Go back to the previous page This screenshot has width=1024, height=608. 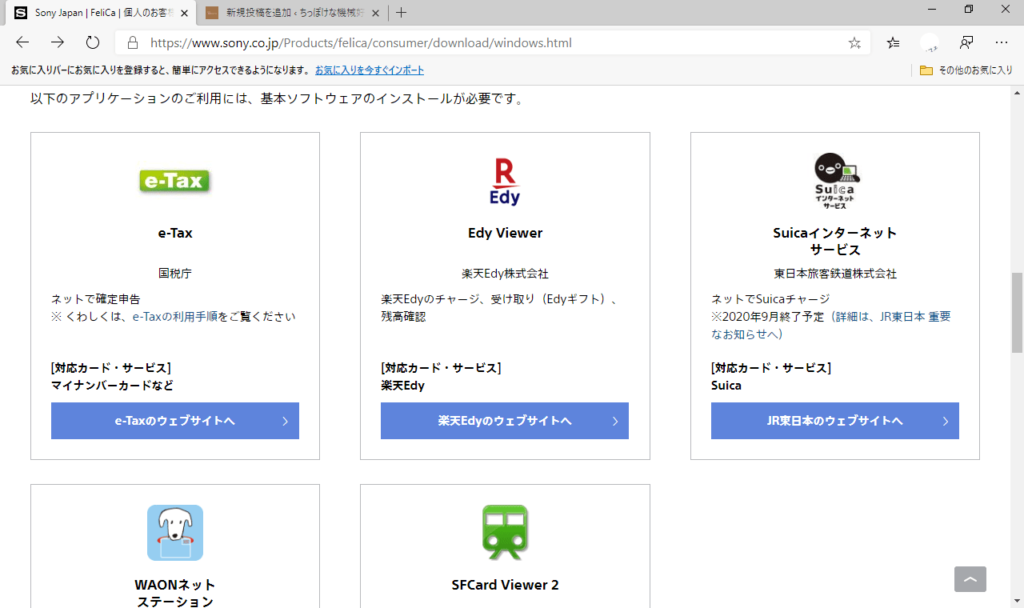pyautogui.click(x=22, y=42)
